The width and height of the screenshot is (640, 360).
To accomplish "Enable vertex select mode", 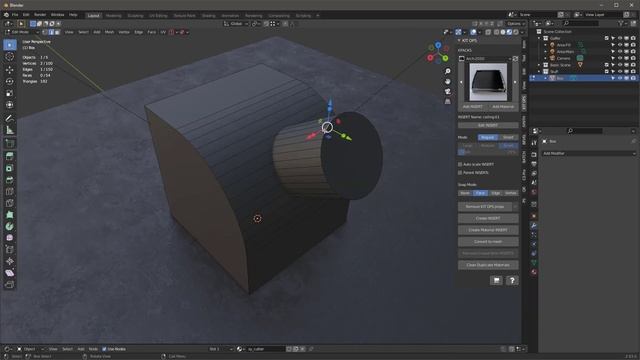I will (x=45, y=32).
